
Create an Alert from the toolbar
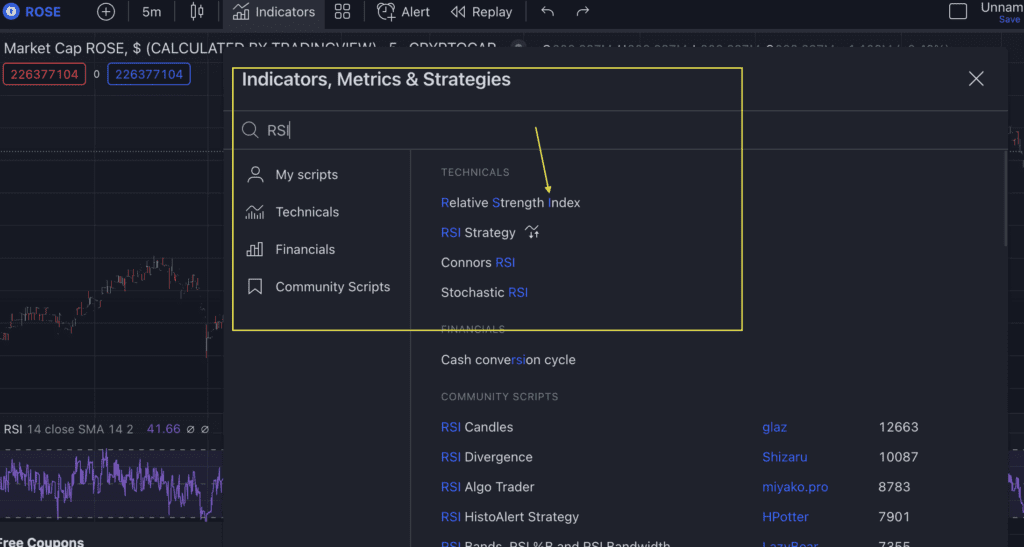click(403, 12)
